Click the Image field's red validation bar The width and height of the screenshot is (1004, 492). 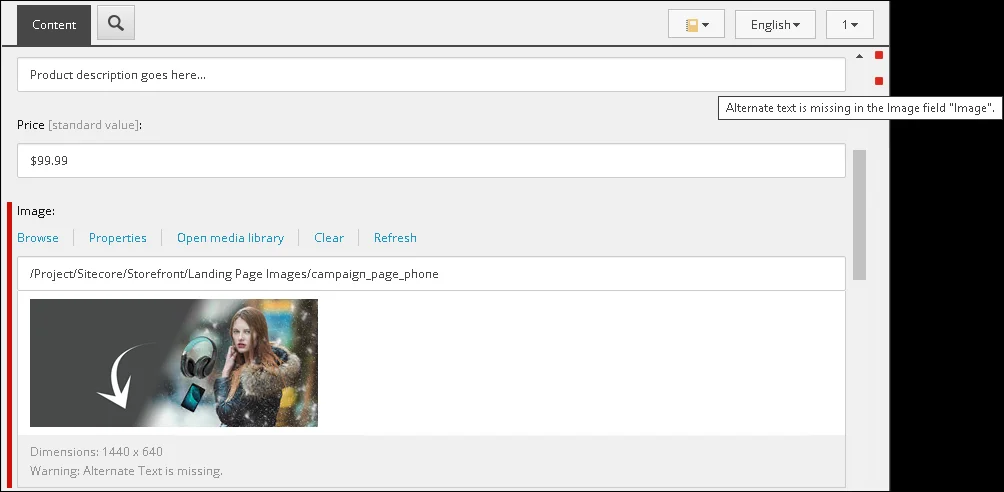[10, 346]
